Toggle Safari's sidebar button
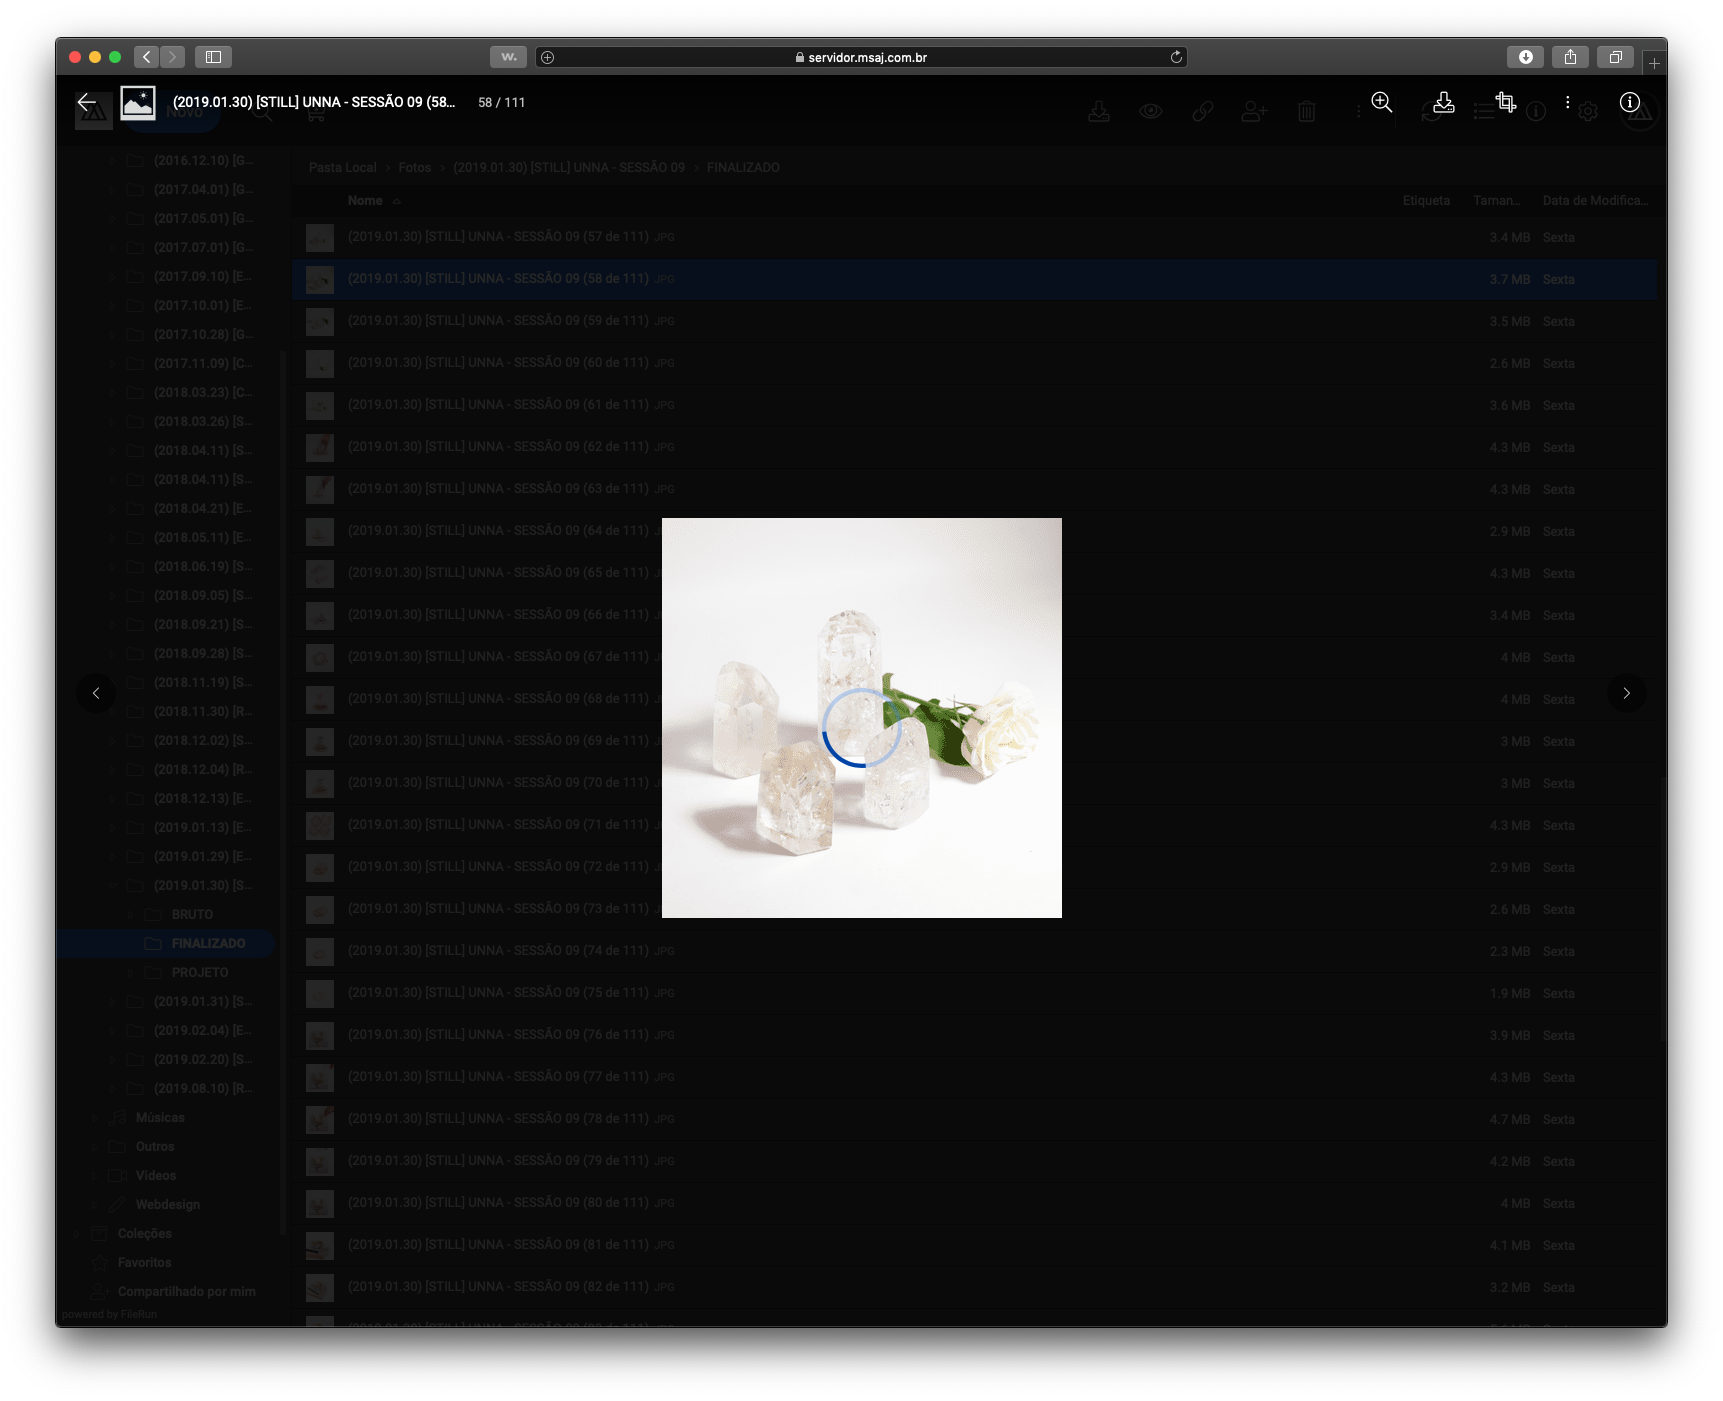Viewport: 1723px width, 1401px height. coord(213,57)
